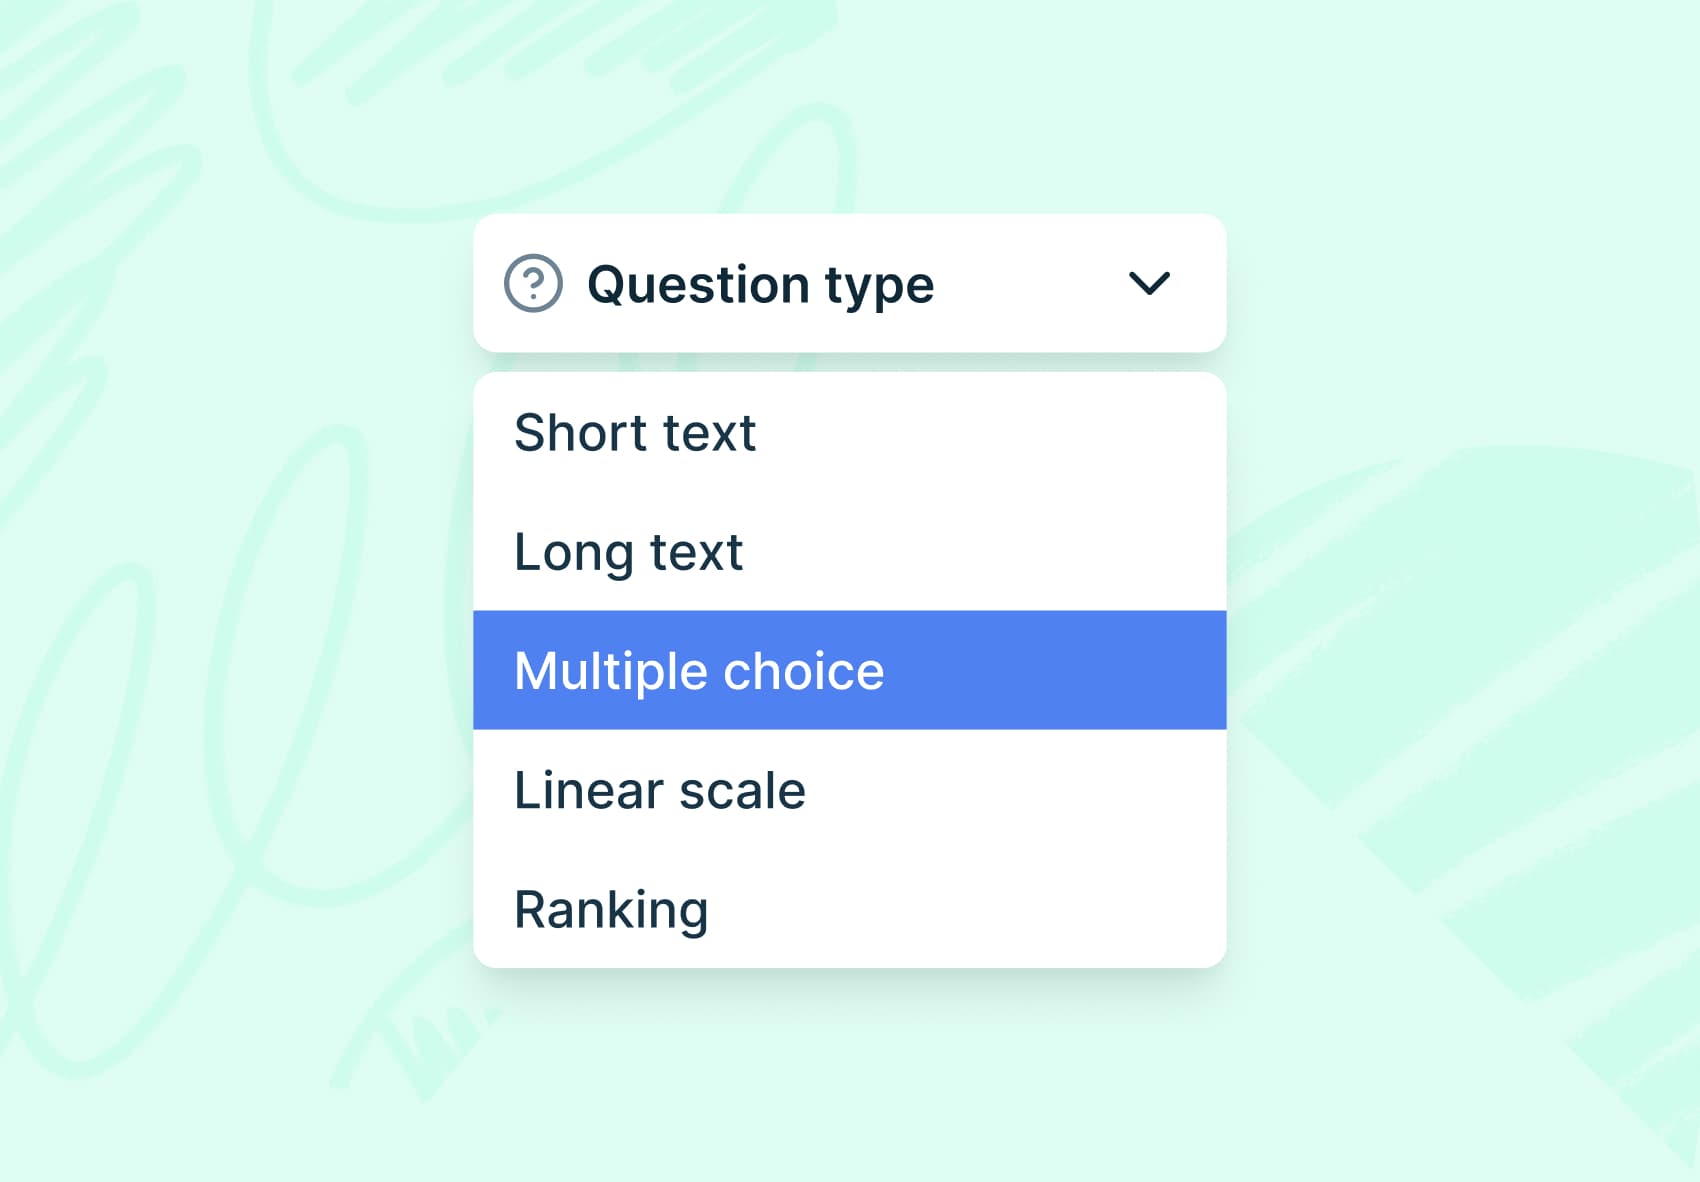The image size is (1700, 1182).
Task: Click the Ranking option at the bottom
Action: 610,908
